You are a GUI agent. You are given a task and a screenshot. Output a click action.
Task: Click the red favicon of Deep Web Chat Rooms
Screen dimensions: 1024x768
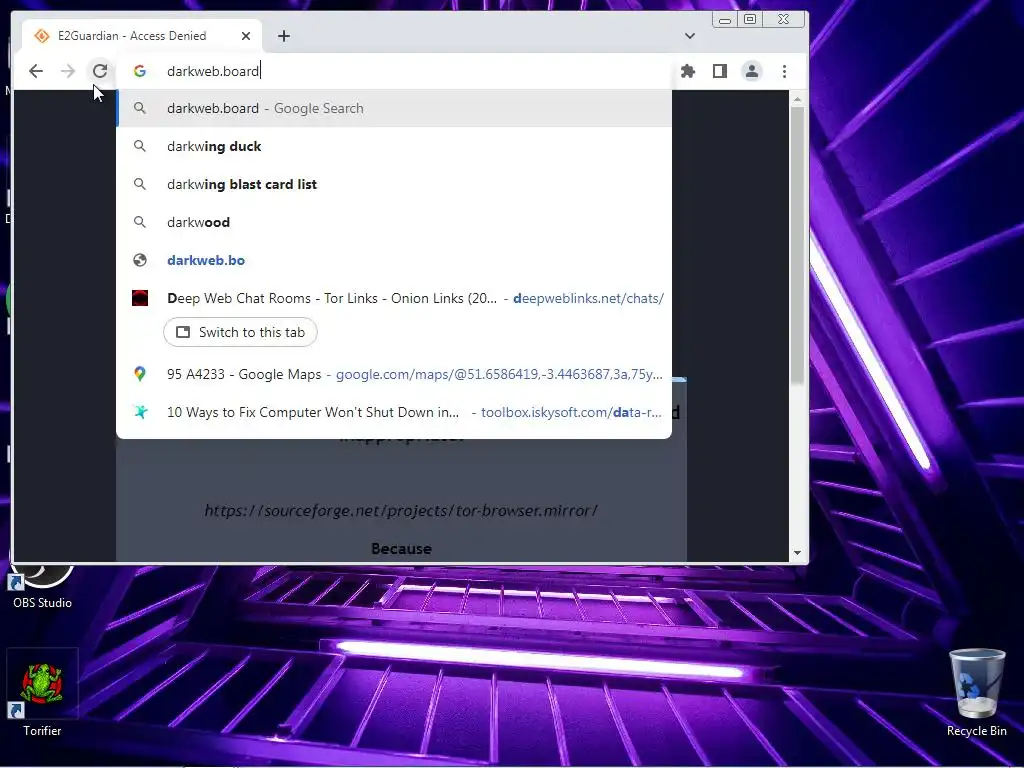pyautogui.click(x=140, y=298)
